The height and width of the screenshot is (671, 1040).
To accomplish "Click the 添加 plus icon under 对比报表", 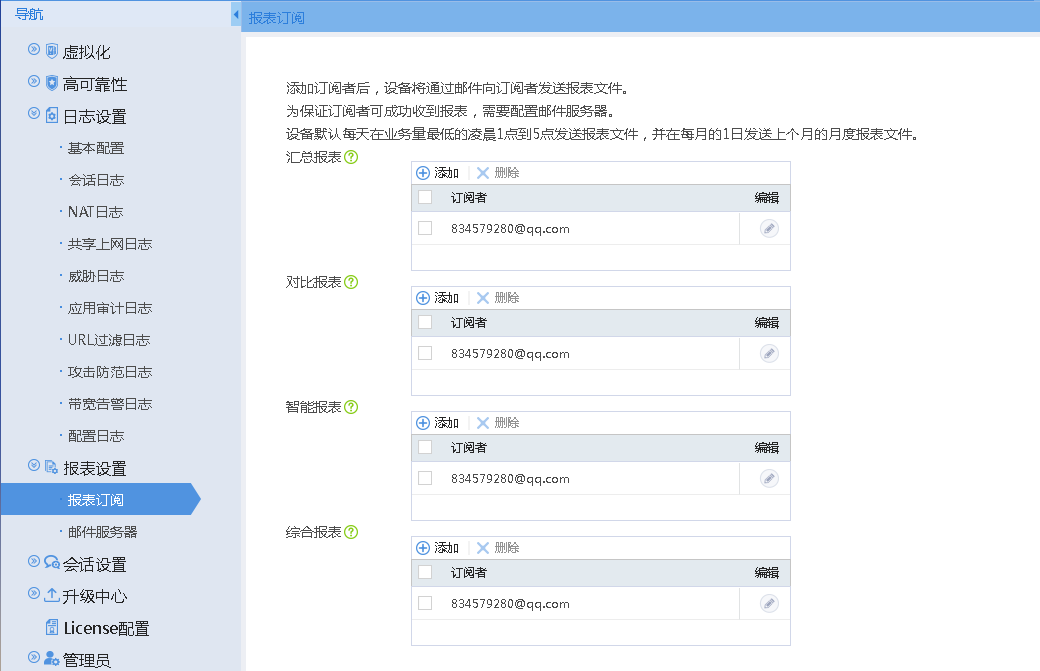I will pos(423,298).
